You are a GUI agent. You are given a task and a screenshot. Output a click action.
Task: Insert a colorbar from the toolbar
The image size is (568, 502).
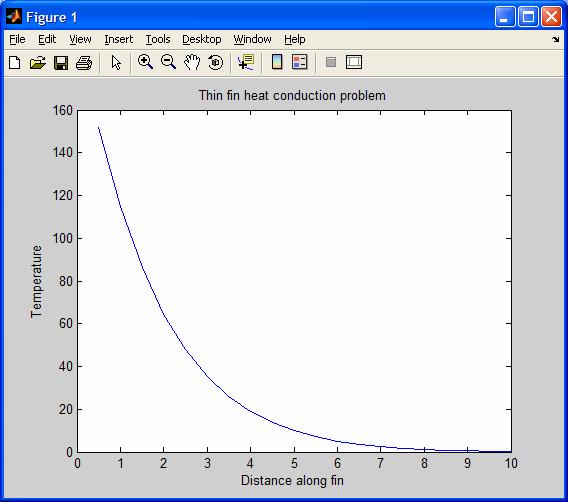(x=277, y=62)
